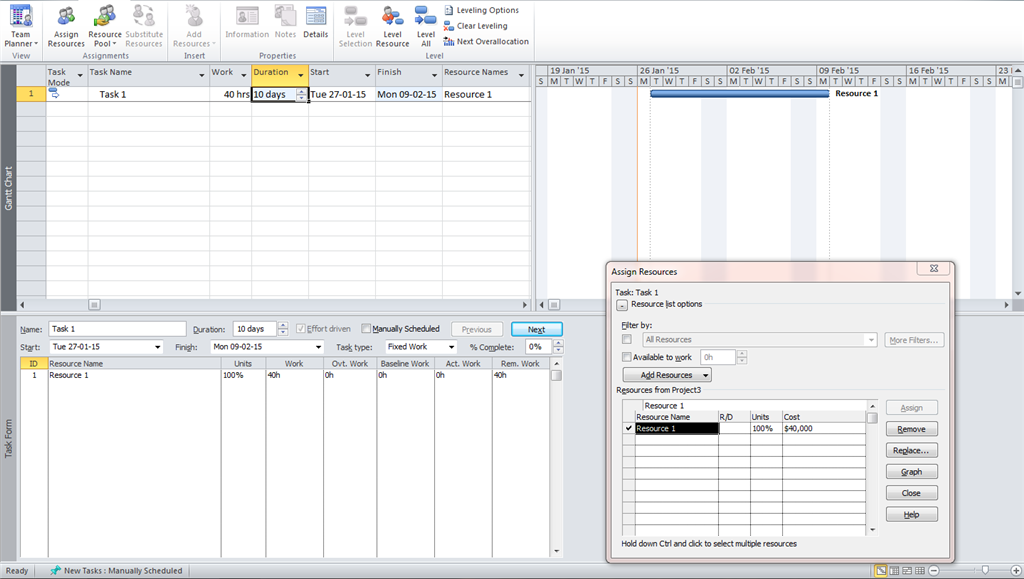The image size is (1024, 579).
Task: Switch to Resource Sheet view in status bar
Action: 920,571
